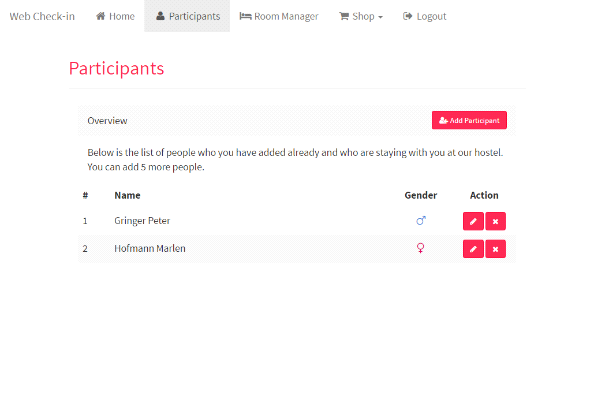The image size is (594, 399).
Task: Edit participant Hofmann Marlen with pencil icon
Action: [473, 249]
